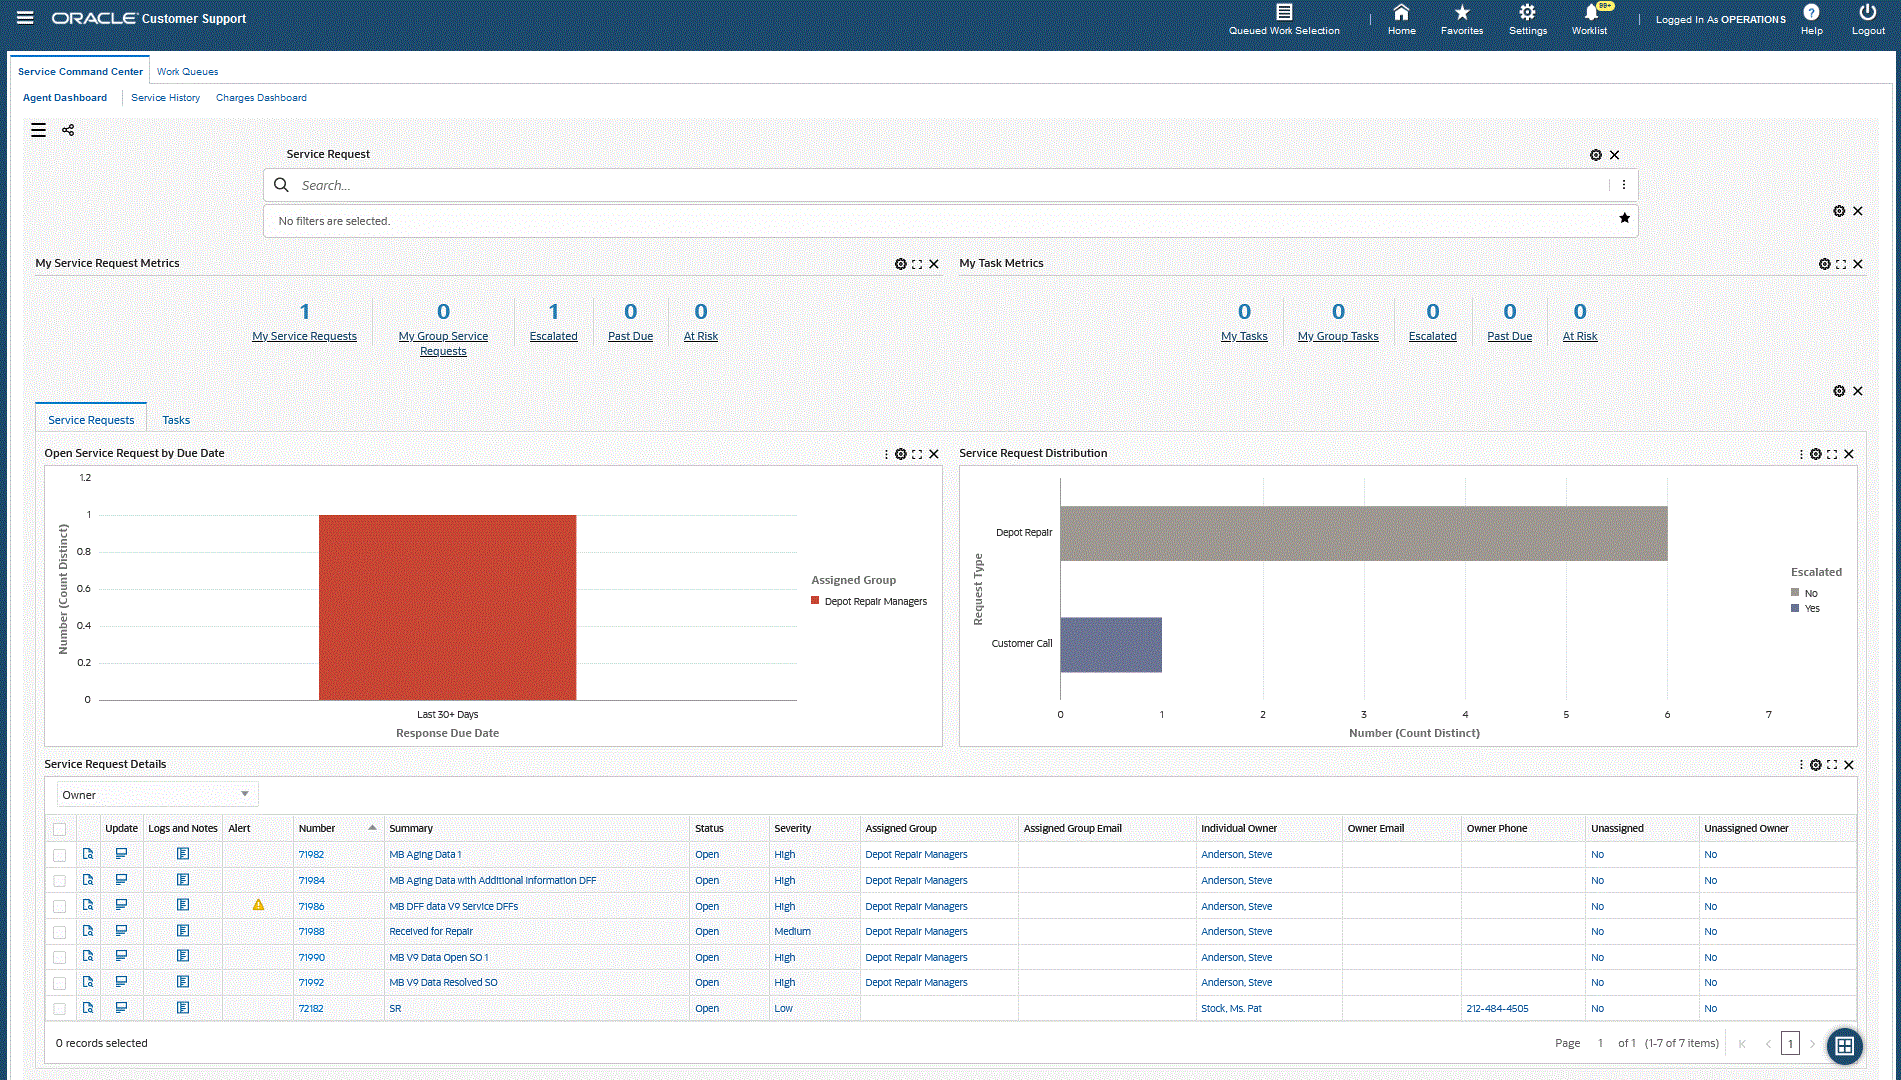Click the share icon below Agent Dashboard
Viewport: 1901px width, 1080px height.
pos(68,130)
